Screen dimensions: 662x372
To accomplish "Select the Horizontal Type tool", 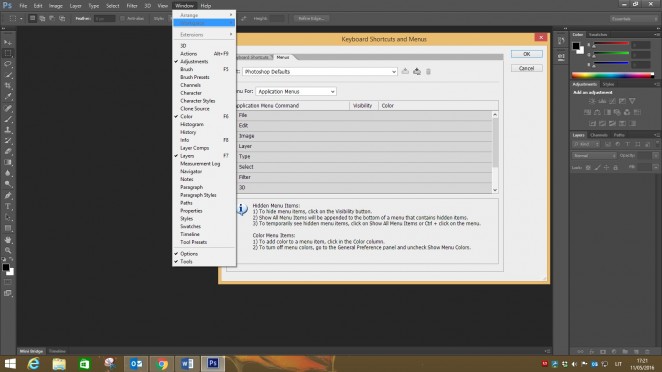I will 8,206.
